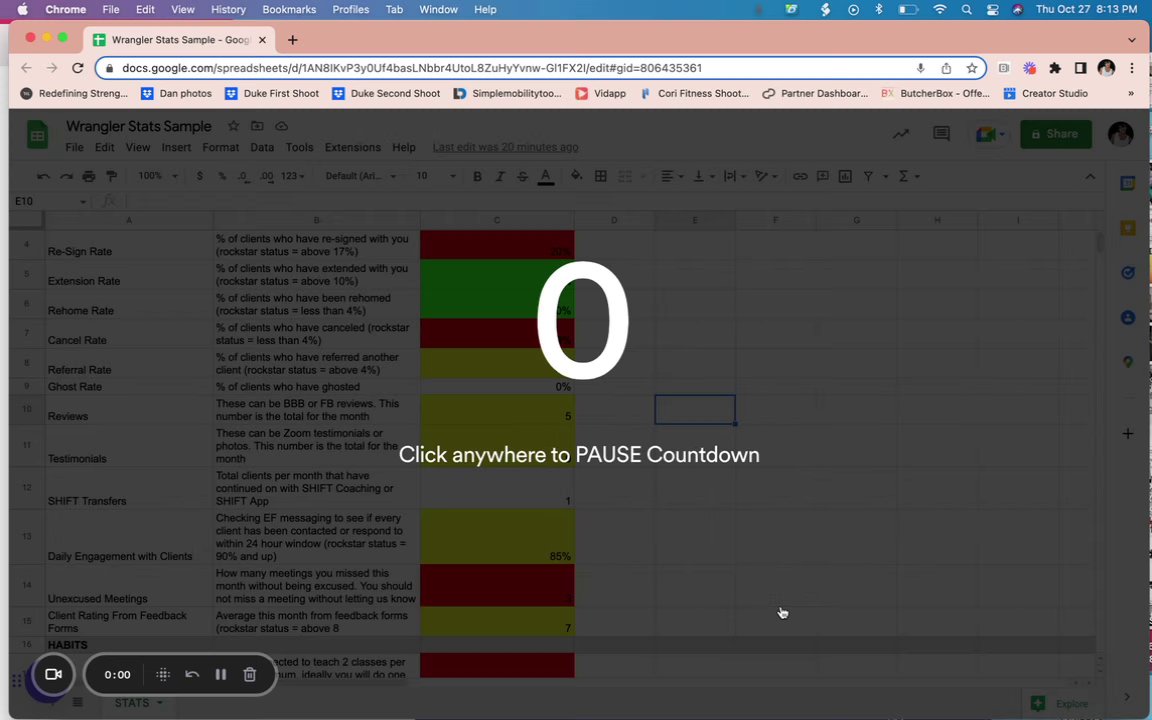Screen dimensions: 1152x720
Task: Open the Data menu
Action: 262,147
